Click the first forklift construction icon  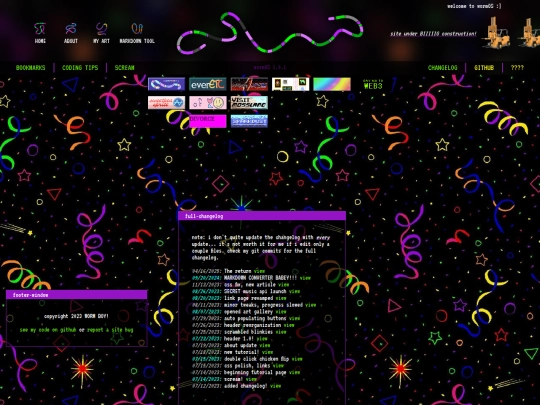(496, 32)
